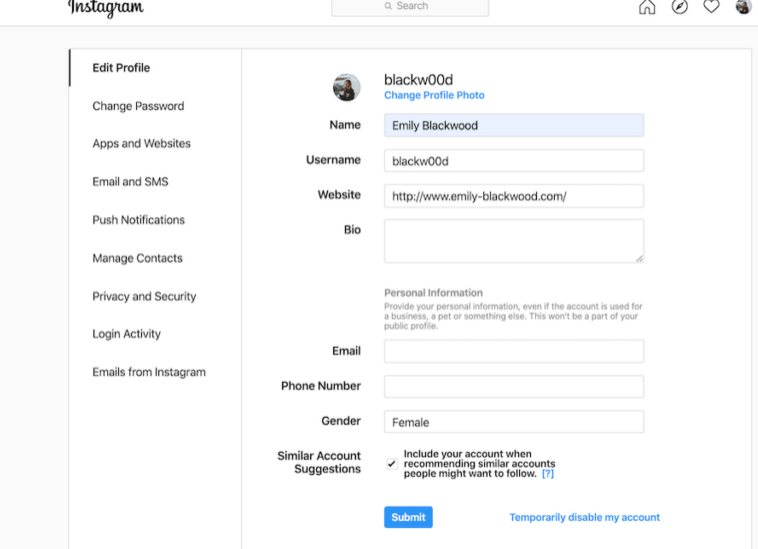Focus the Bio text area

pyautogui.click(x=514, y=241)
